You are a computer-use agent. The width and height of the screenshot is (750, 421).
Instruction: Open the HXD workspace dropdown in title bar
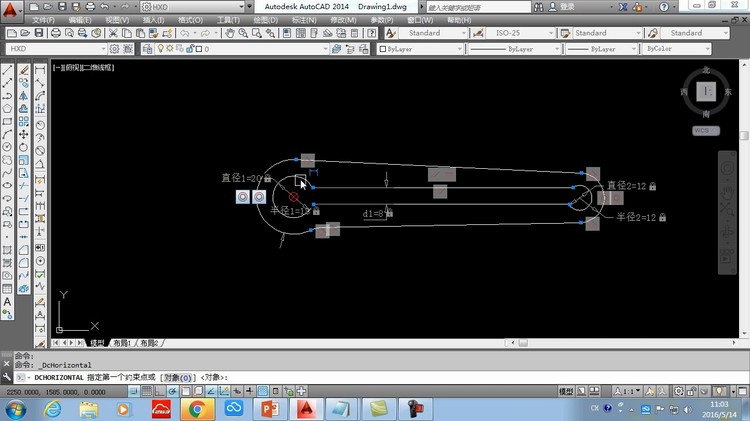[x=193, y=7]
